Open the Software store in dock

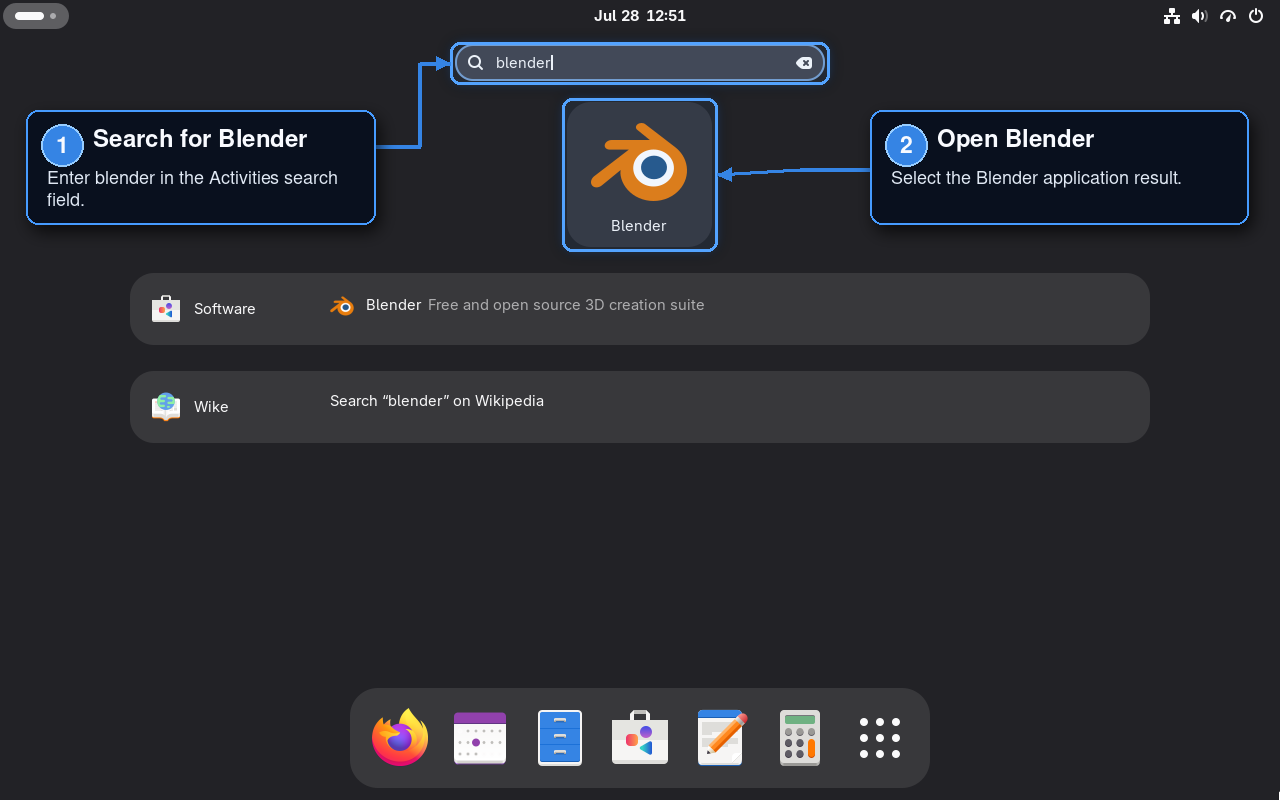pyautogui.click(x=640, y=738)
